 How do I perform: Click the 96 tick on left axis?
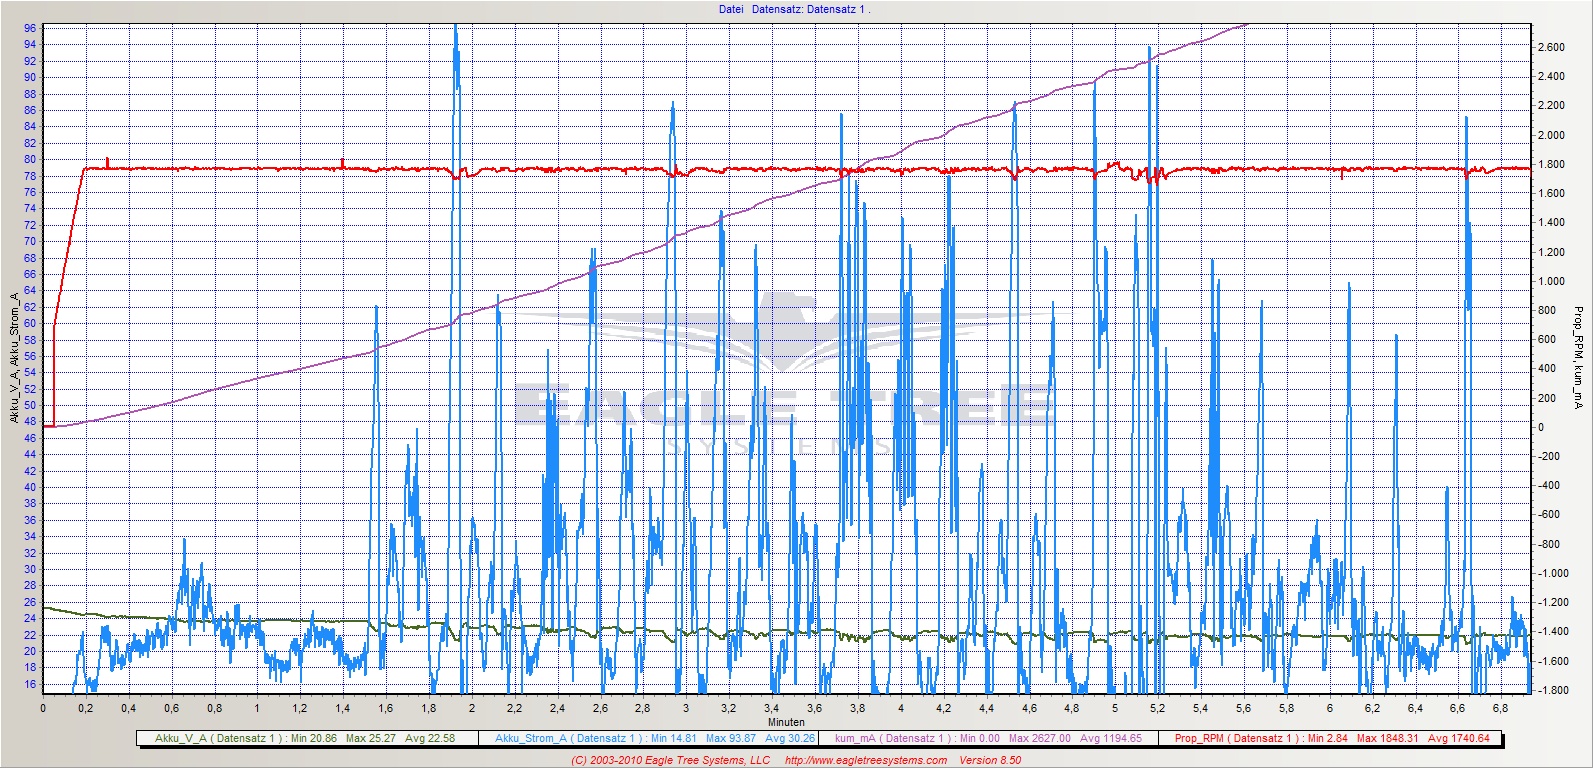pyautogui.click(x=30, y=28)
